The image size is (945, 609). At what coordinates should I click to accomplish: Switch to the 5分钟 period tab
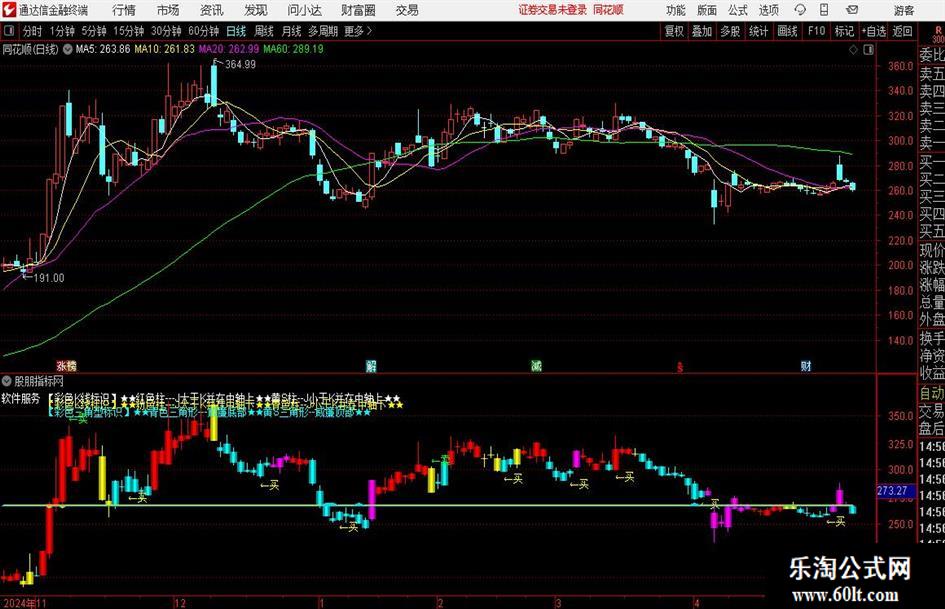pos(94,31)
